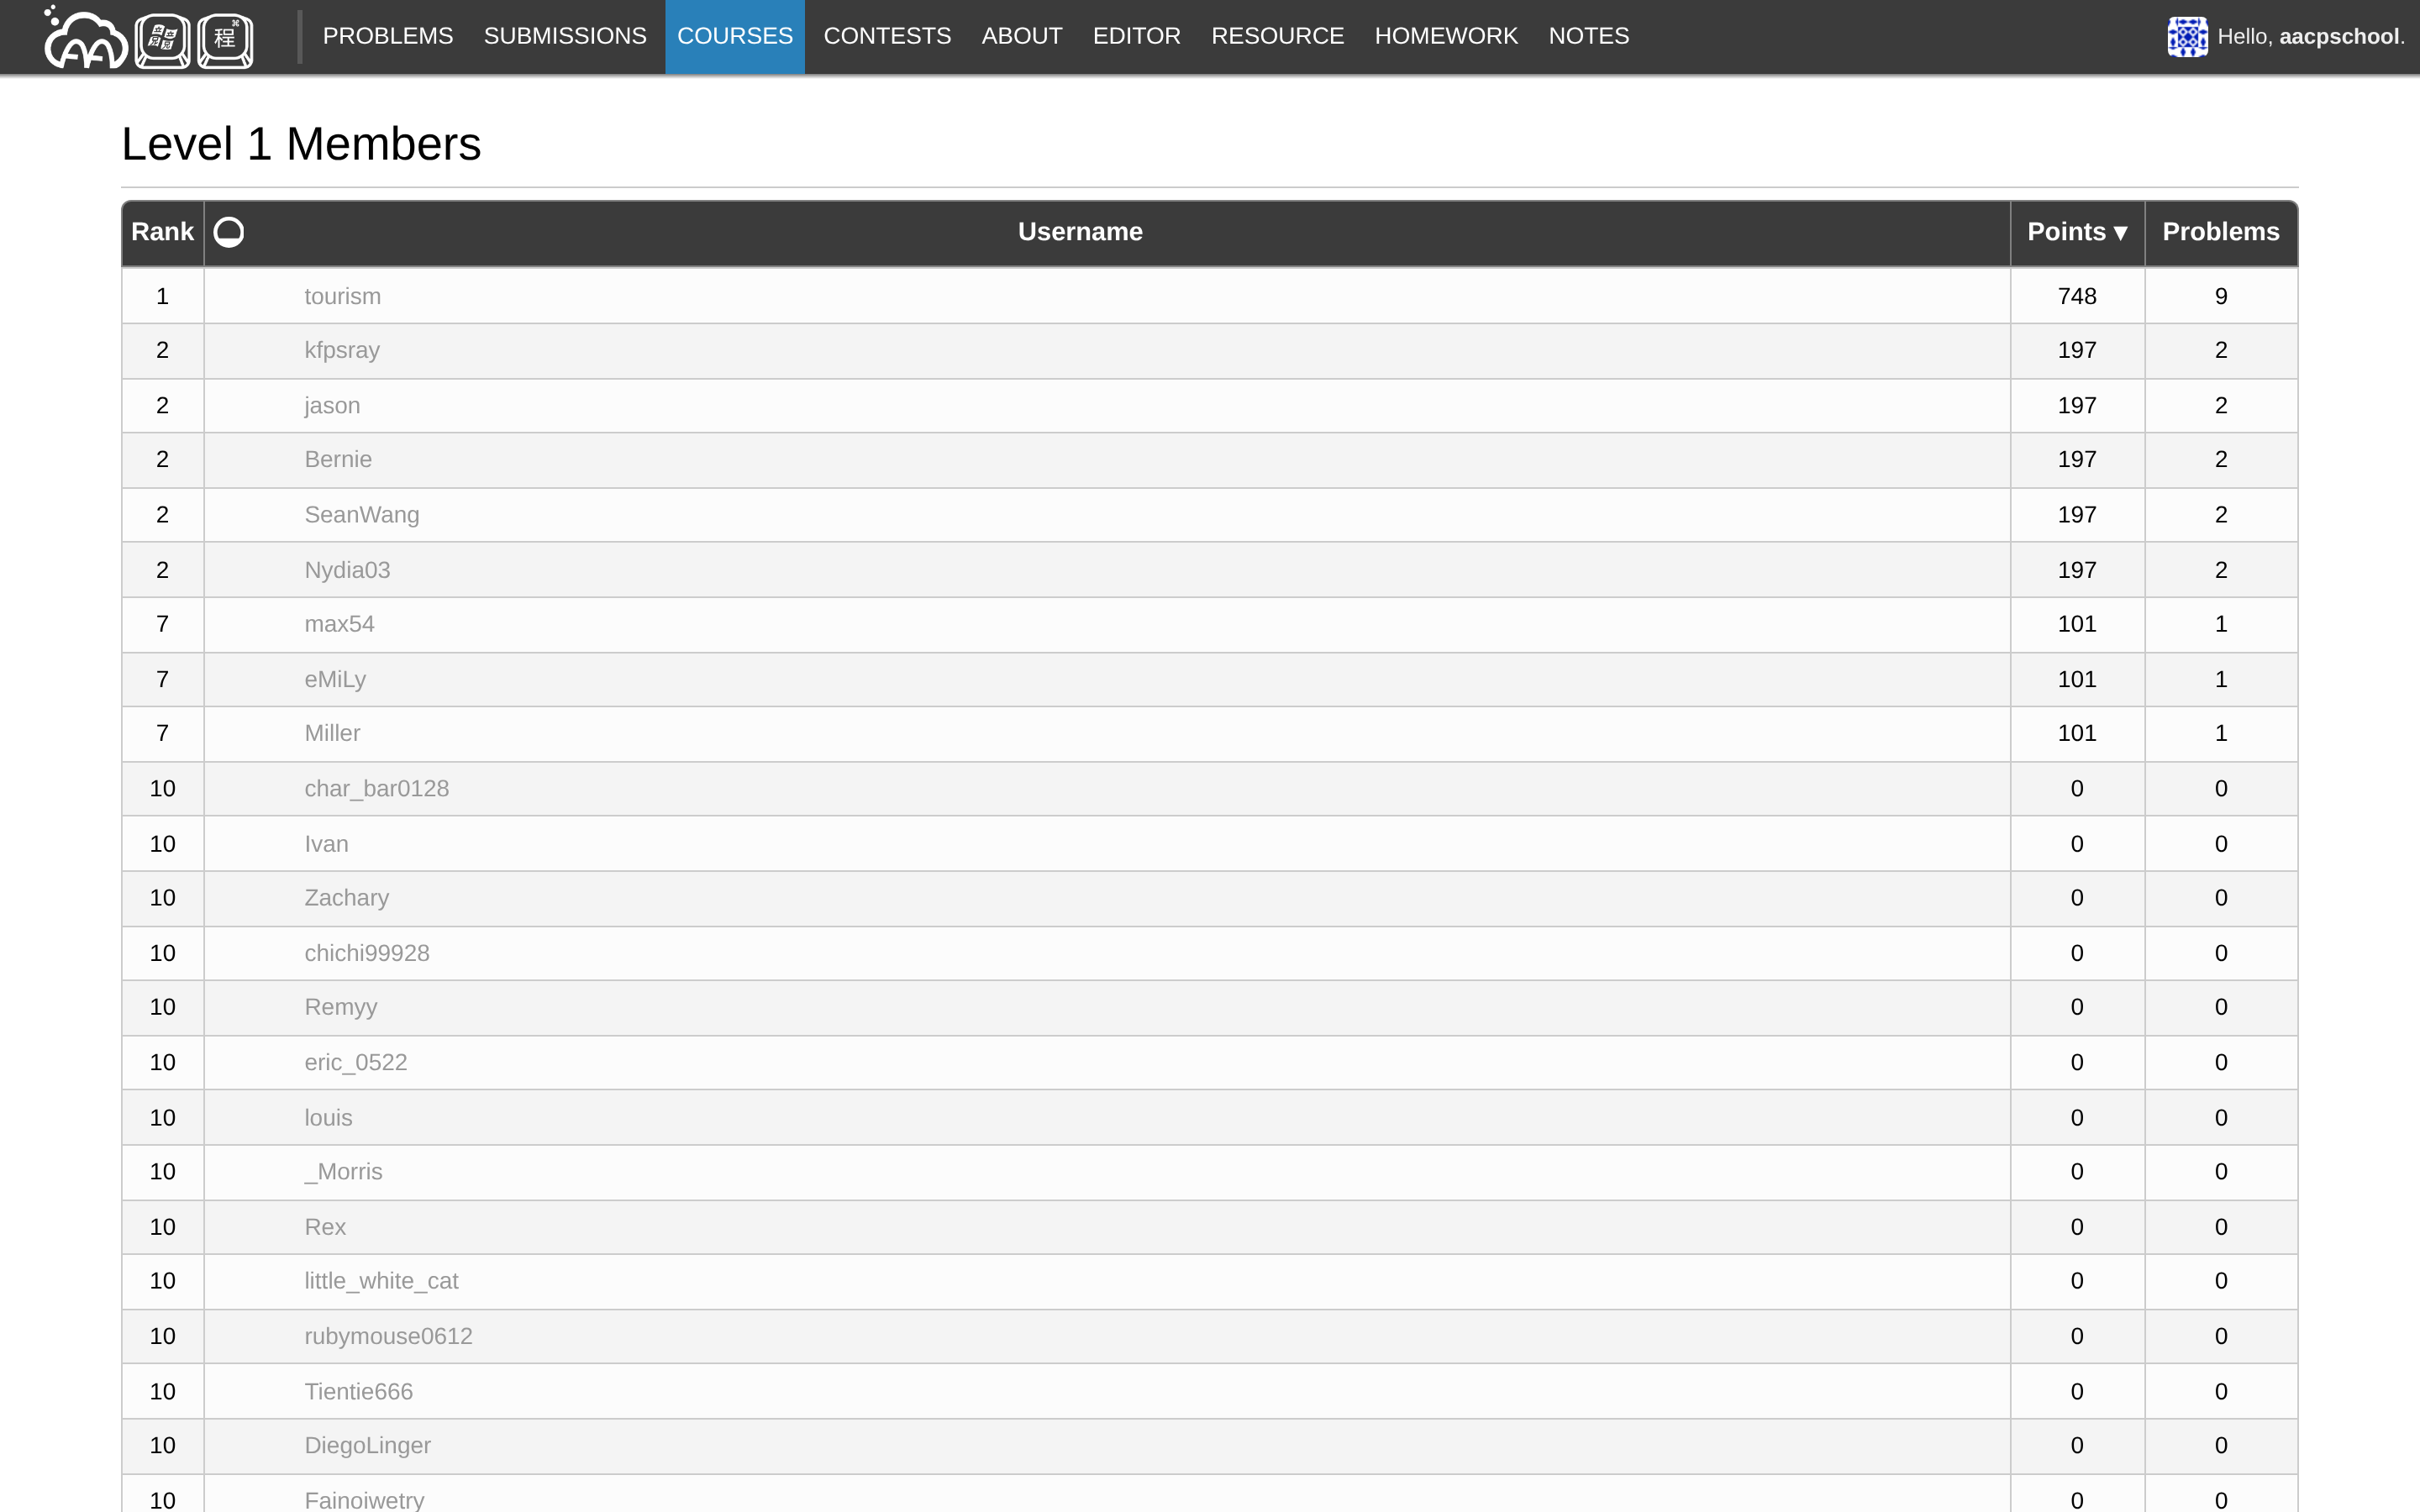The width and height of the screenshot is (2420, 1512).
Task: Open the little_white_cat profile link
Action: pyautogui.click(x=381, y=1281)
